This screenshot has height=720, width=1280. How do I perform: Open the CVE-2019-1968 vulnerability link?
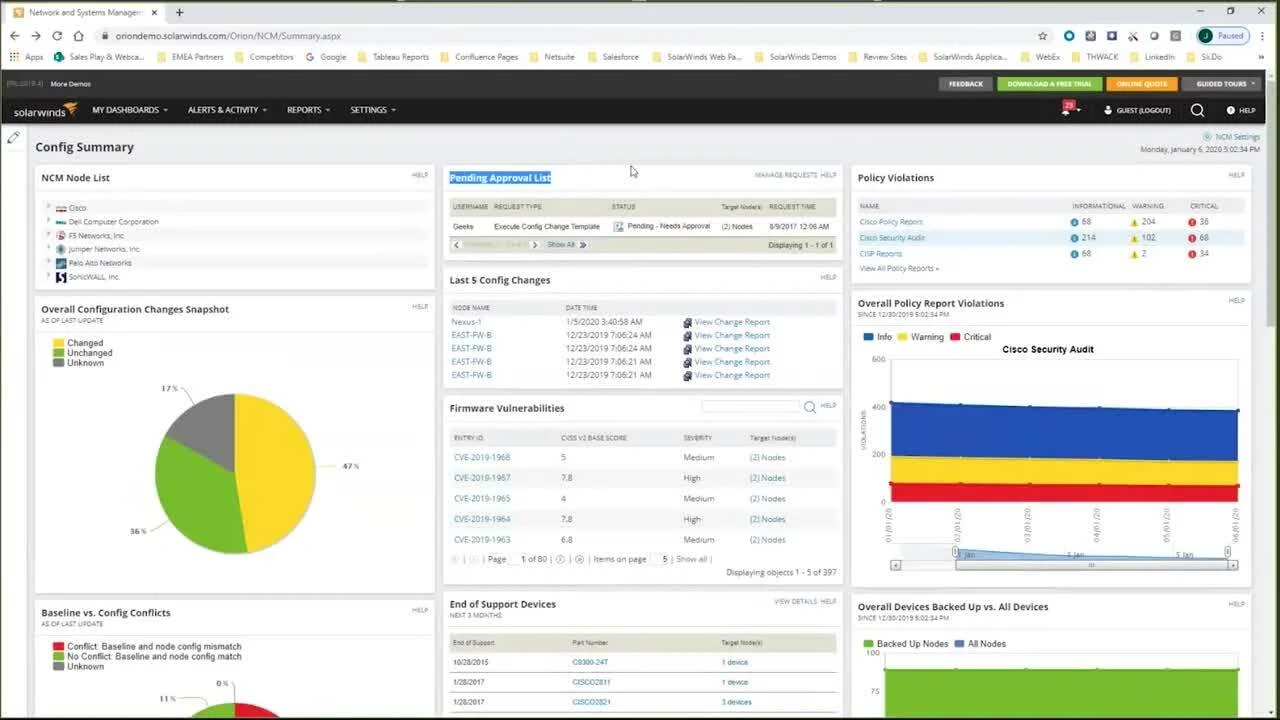[x=482, y=457]
